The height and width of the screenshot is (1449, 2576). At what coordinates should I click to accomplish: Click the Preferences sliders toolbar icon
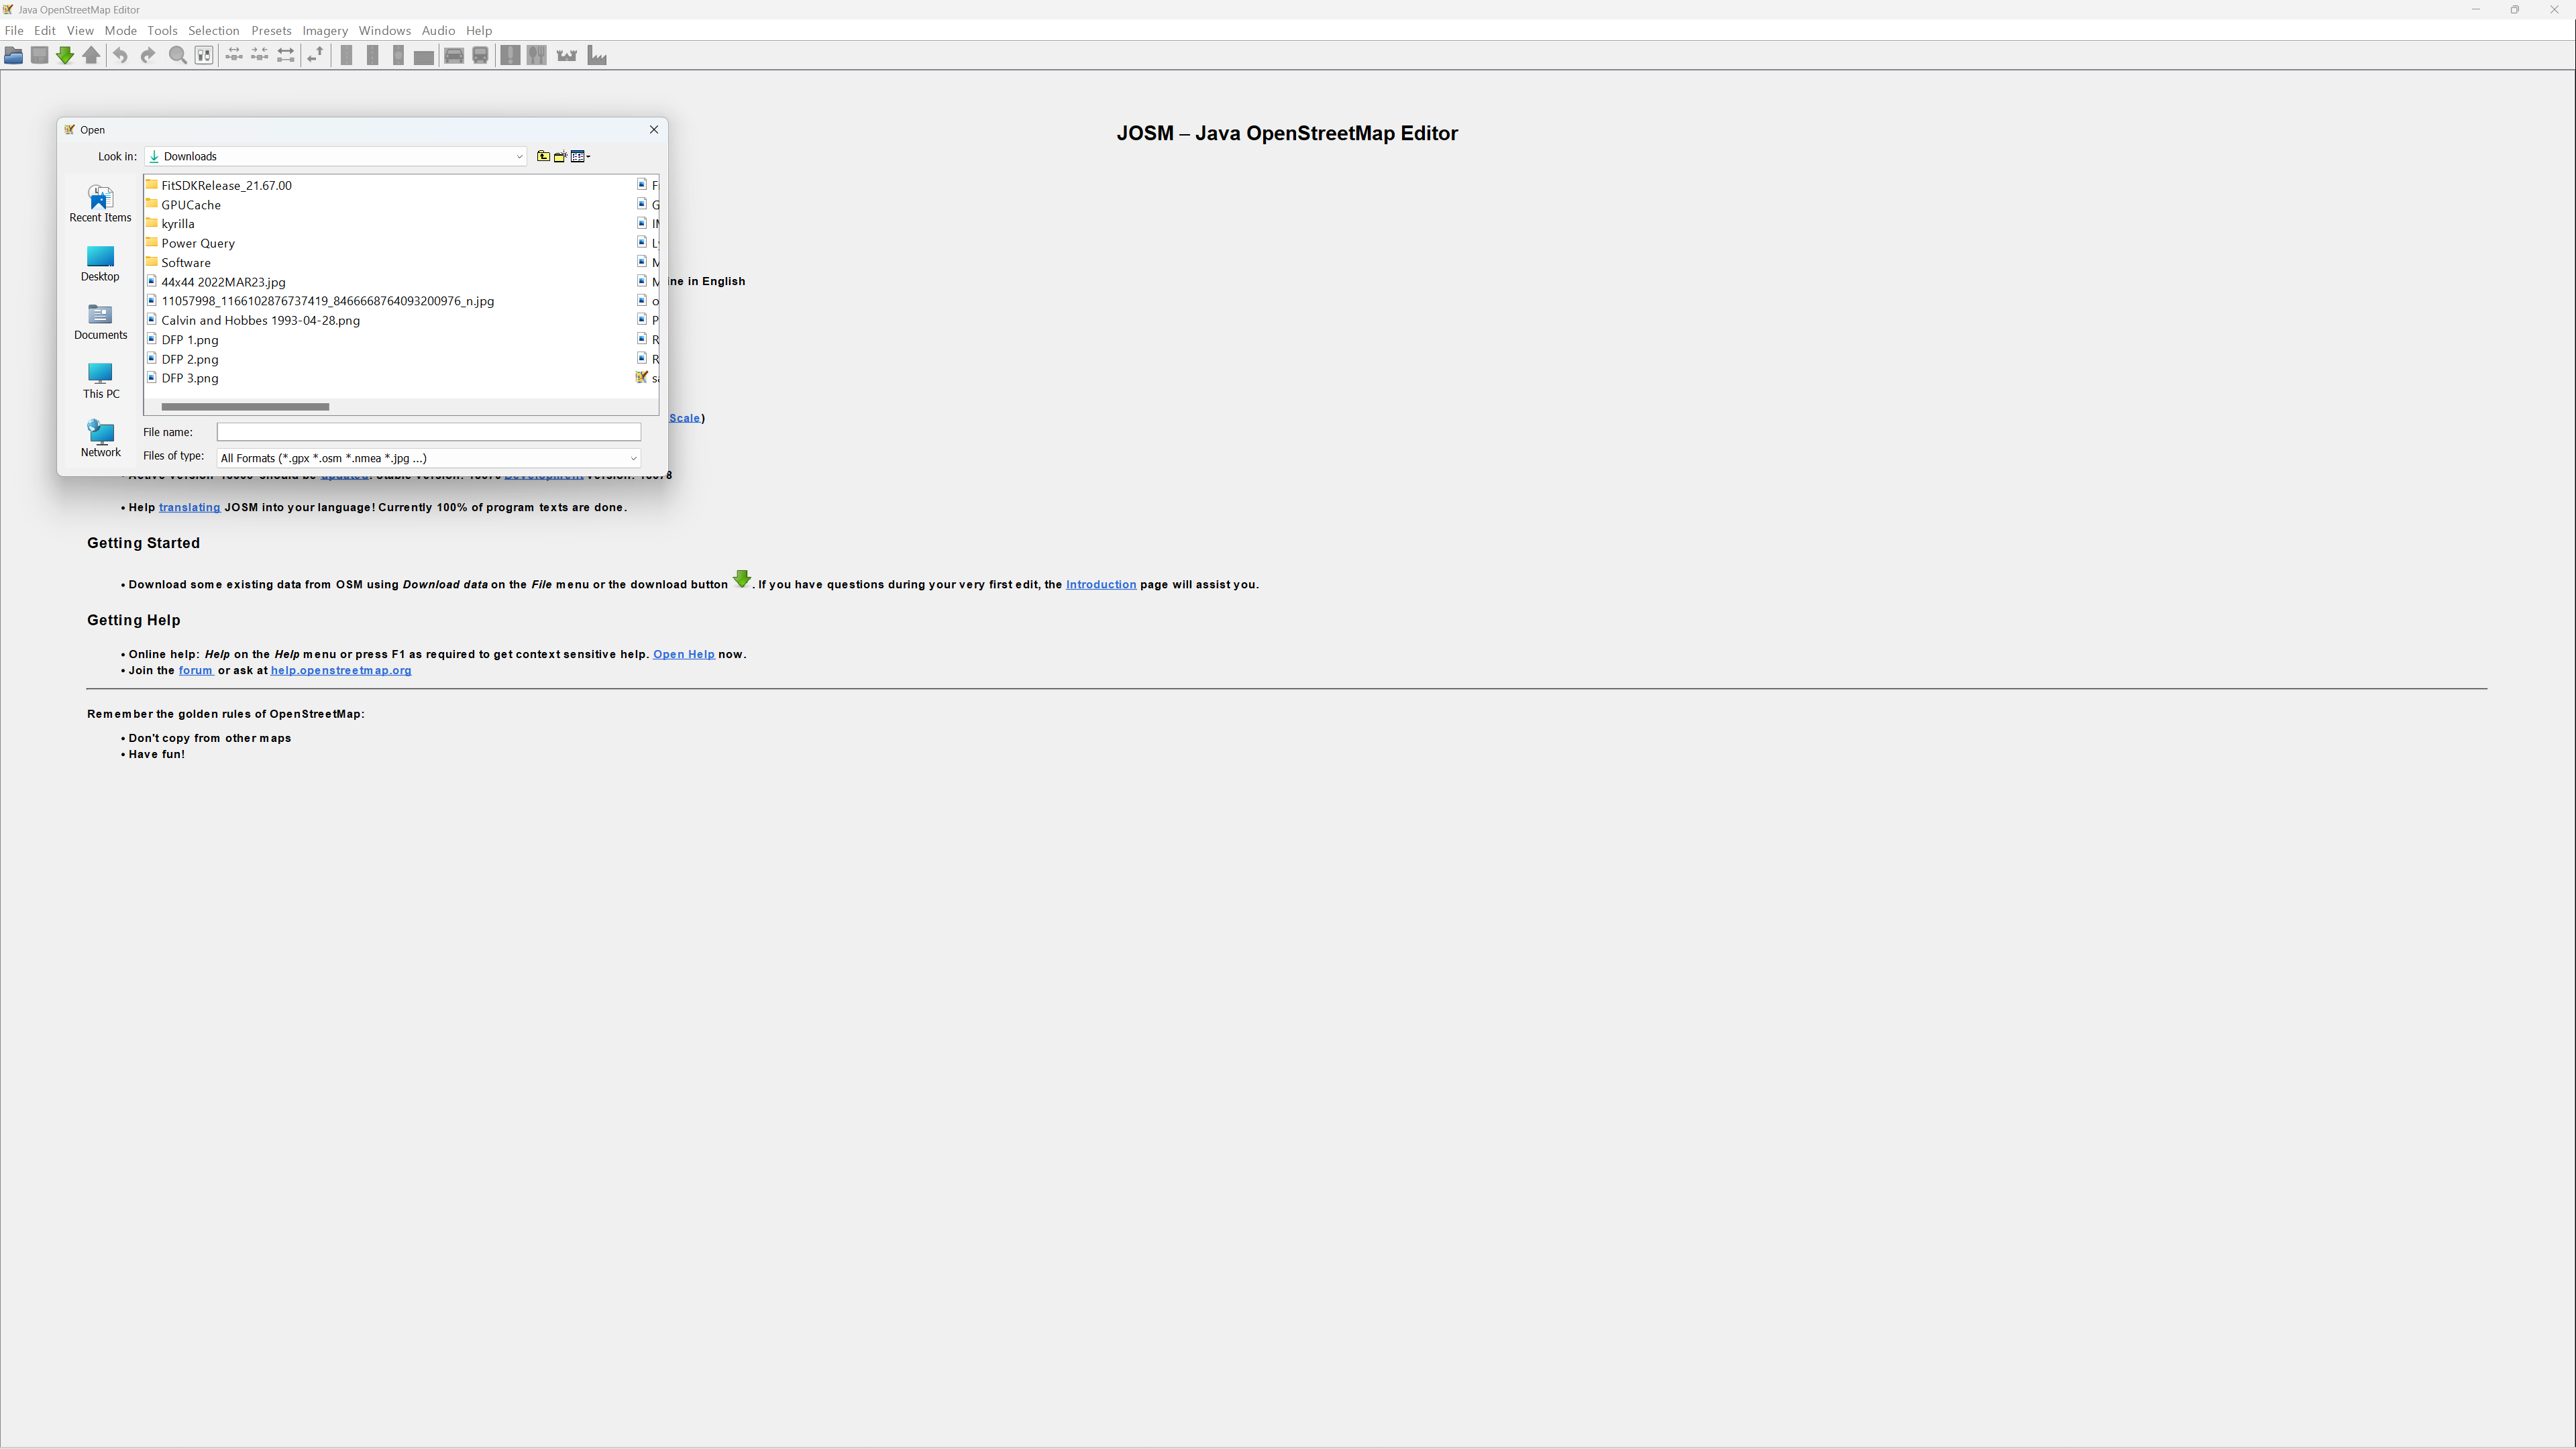204,55
